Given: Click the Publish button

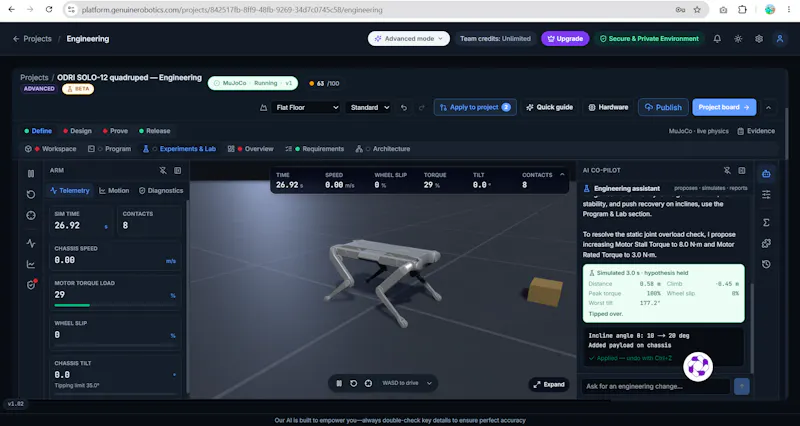Looking at the screenshot, I should (663, 108).
